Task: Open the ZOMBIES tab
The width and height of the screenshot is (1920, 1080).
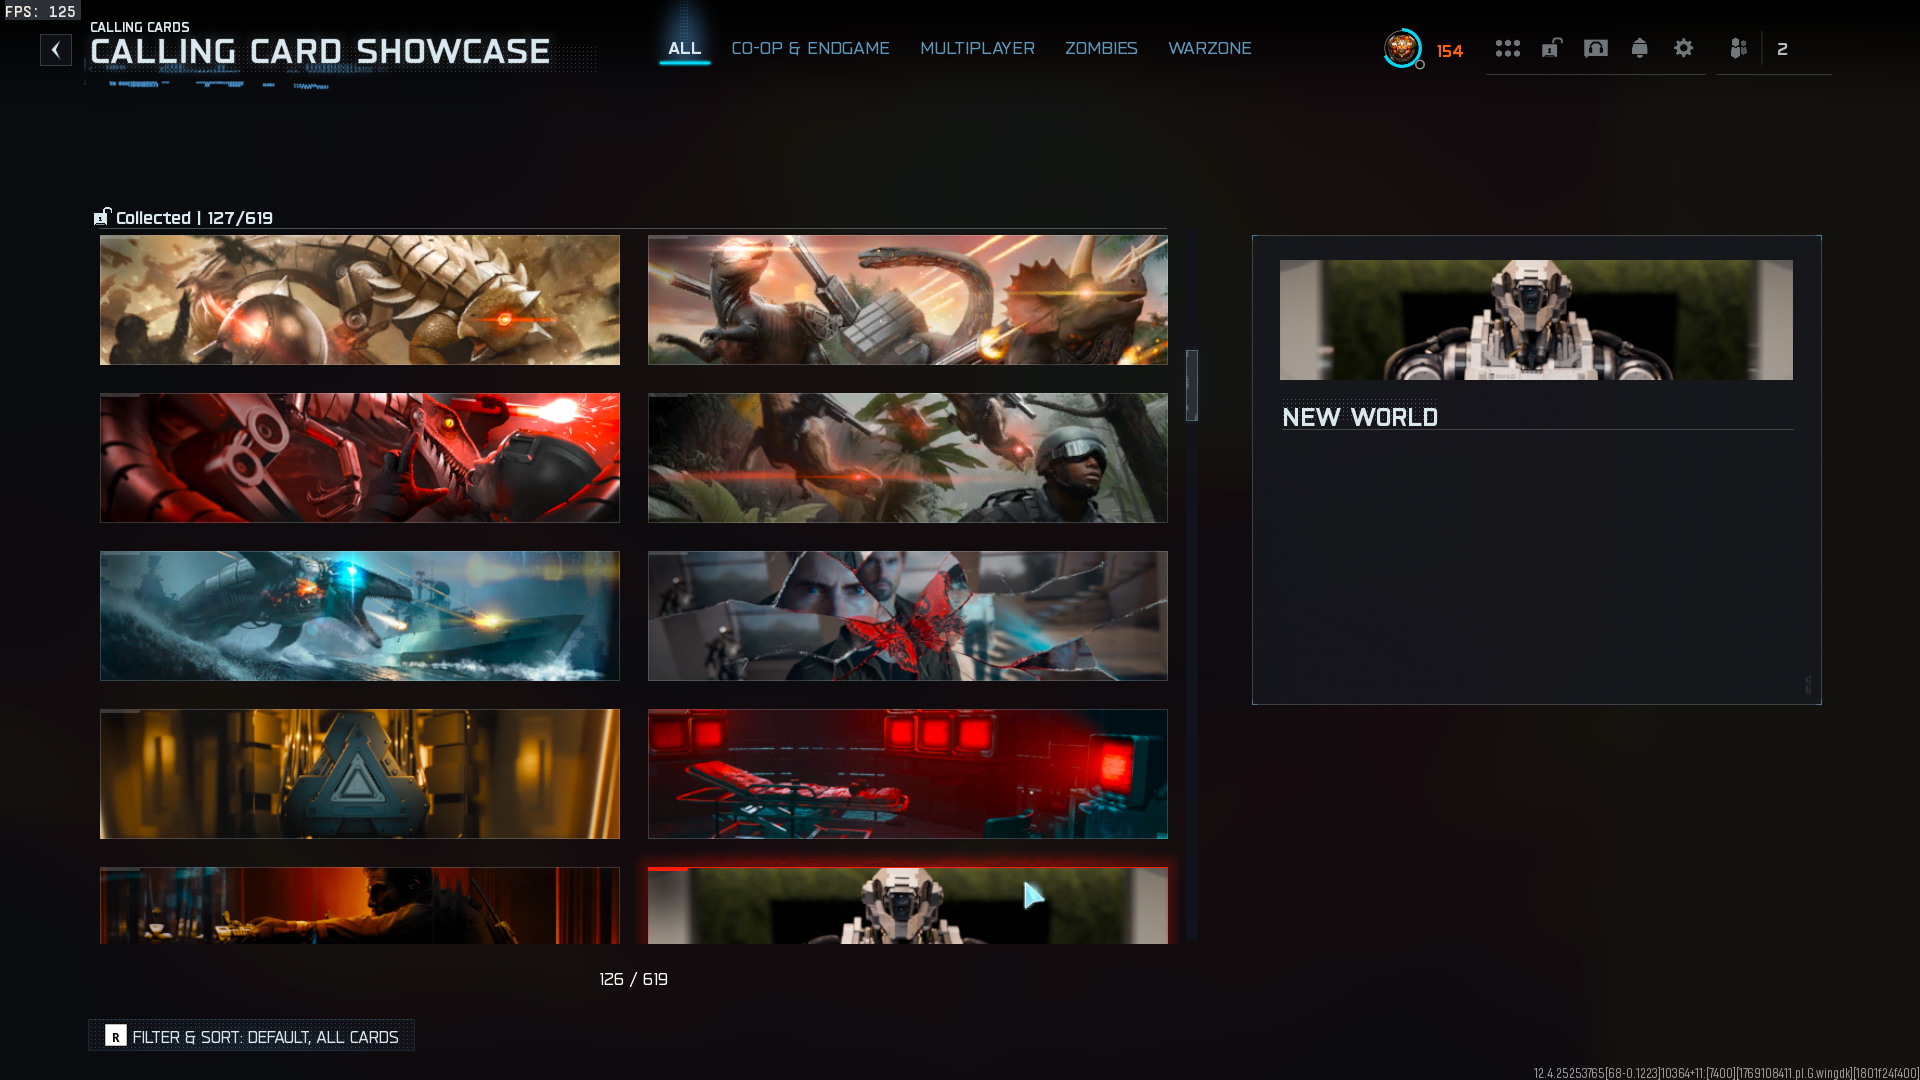Action: pyautogui.click(x=1102, y=48)
